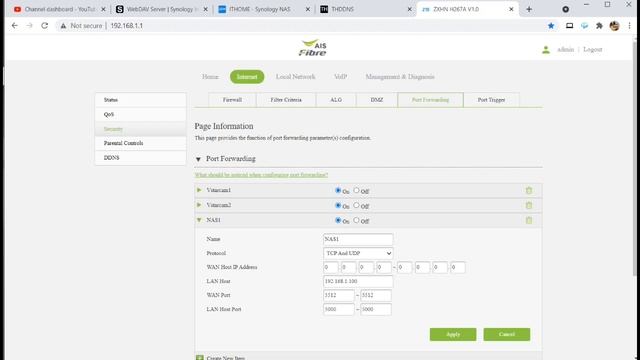Switch to the DMZ tab
This screenshot has width=640, height=360.
377,100
